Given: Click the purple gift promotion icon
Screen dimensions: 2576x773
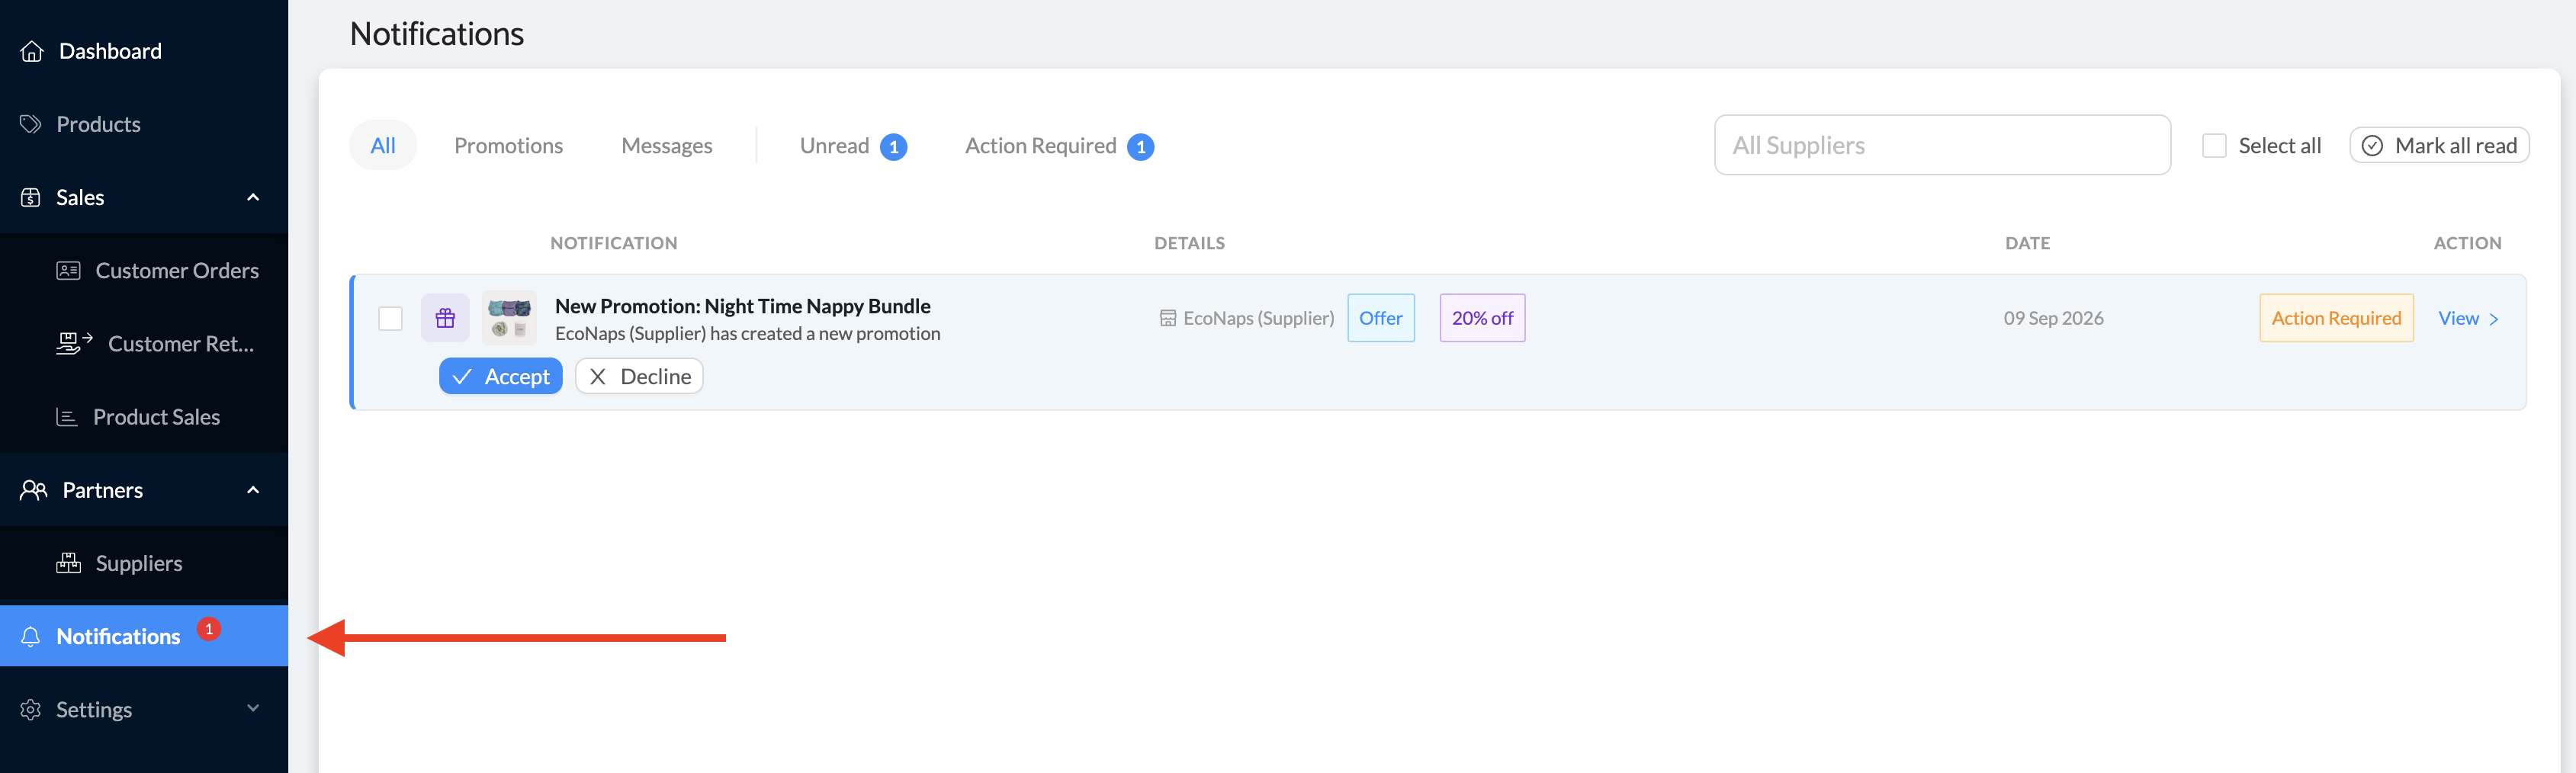Looking at the screenshot, I should point(445,318).
